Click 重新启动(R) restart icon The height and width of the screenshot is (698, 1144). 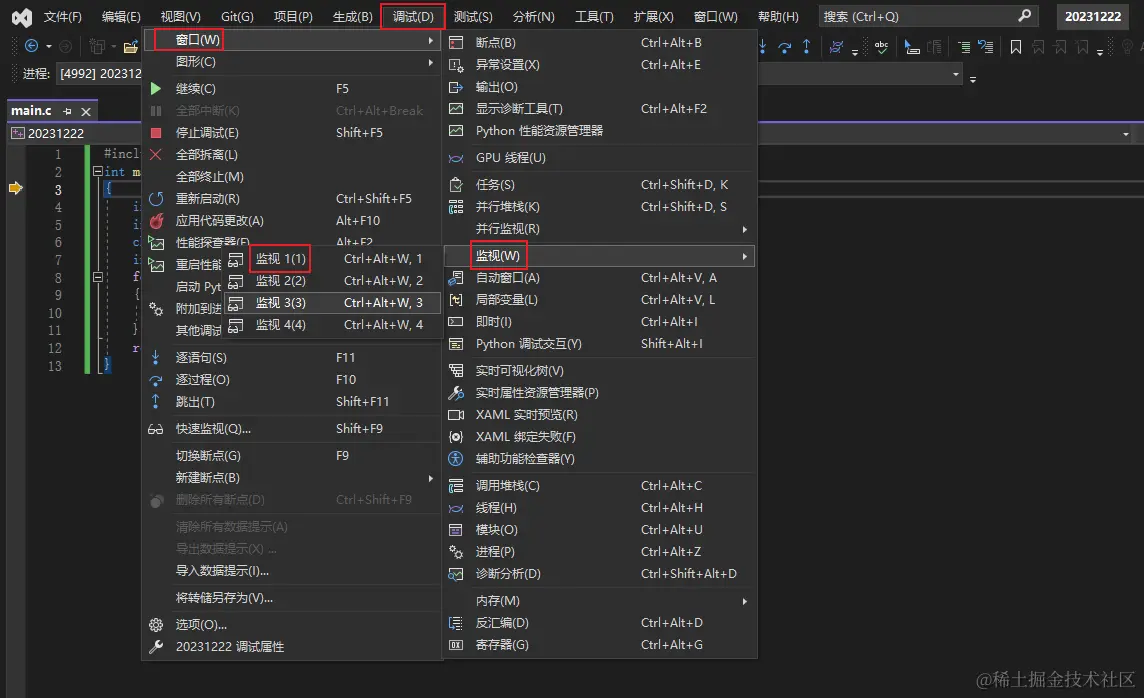point(155,198)
